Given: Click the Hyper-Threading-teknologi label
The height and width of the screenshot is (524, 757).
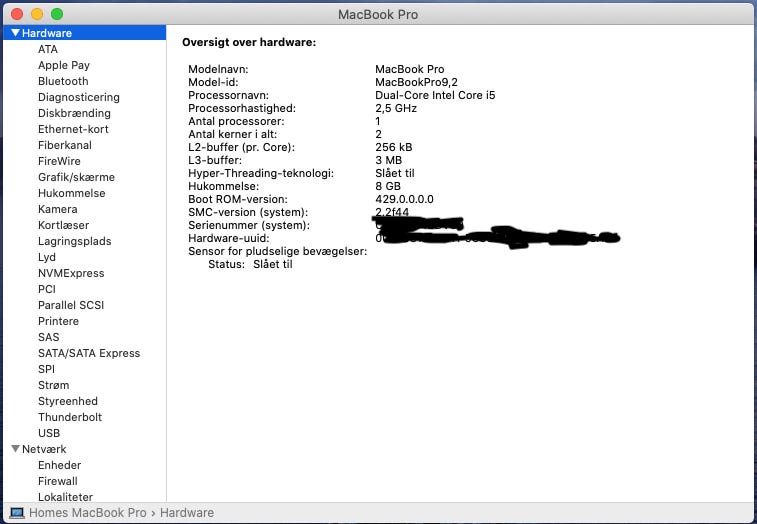Looking at the screenshot, I should coord(261,173).
